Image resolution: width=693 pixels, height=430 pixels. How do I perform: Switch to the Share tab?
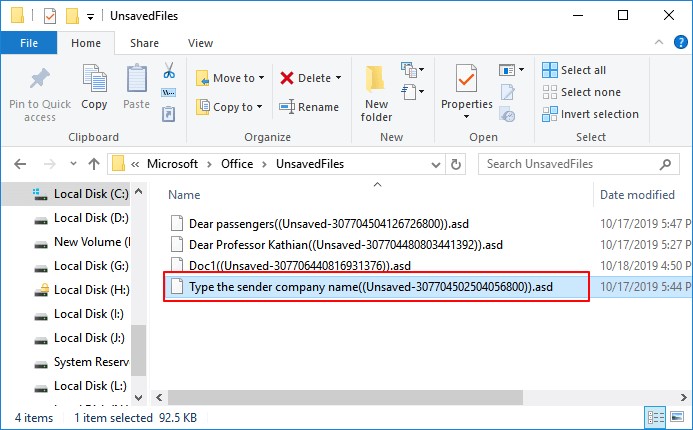point(144,43)
